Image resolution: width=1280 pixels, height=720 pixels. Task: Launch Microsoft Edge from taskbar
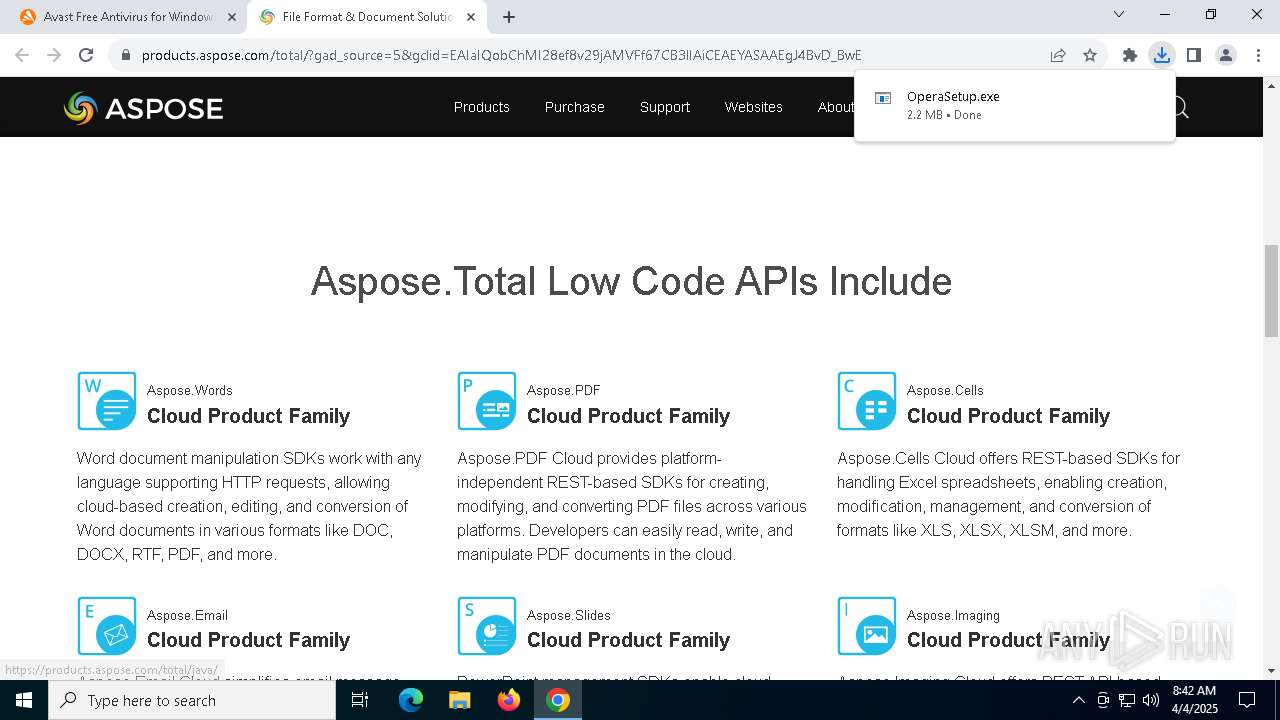(411, 700)
